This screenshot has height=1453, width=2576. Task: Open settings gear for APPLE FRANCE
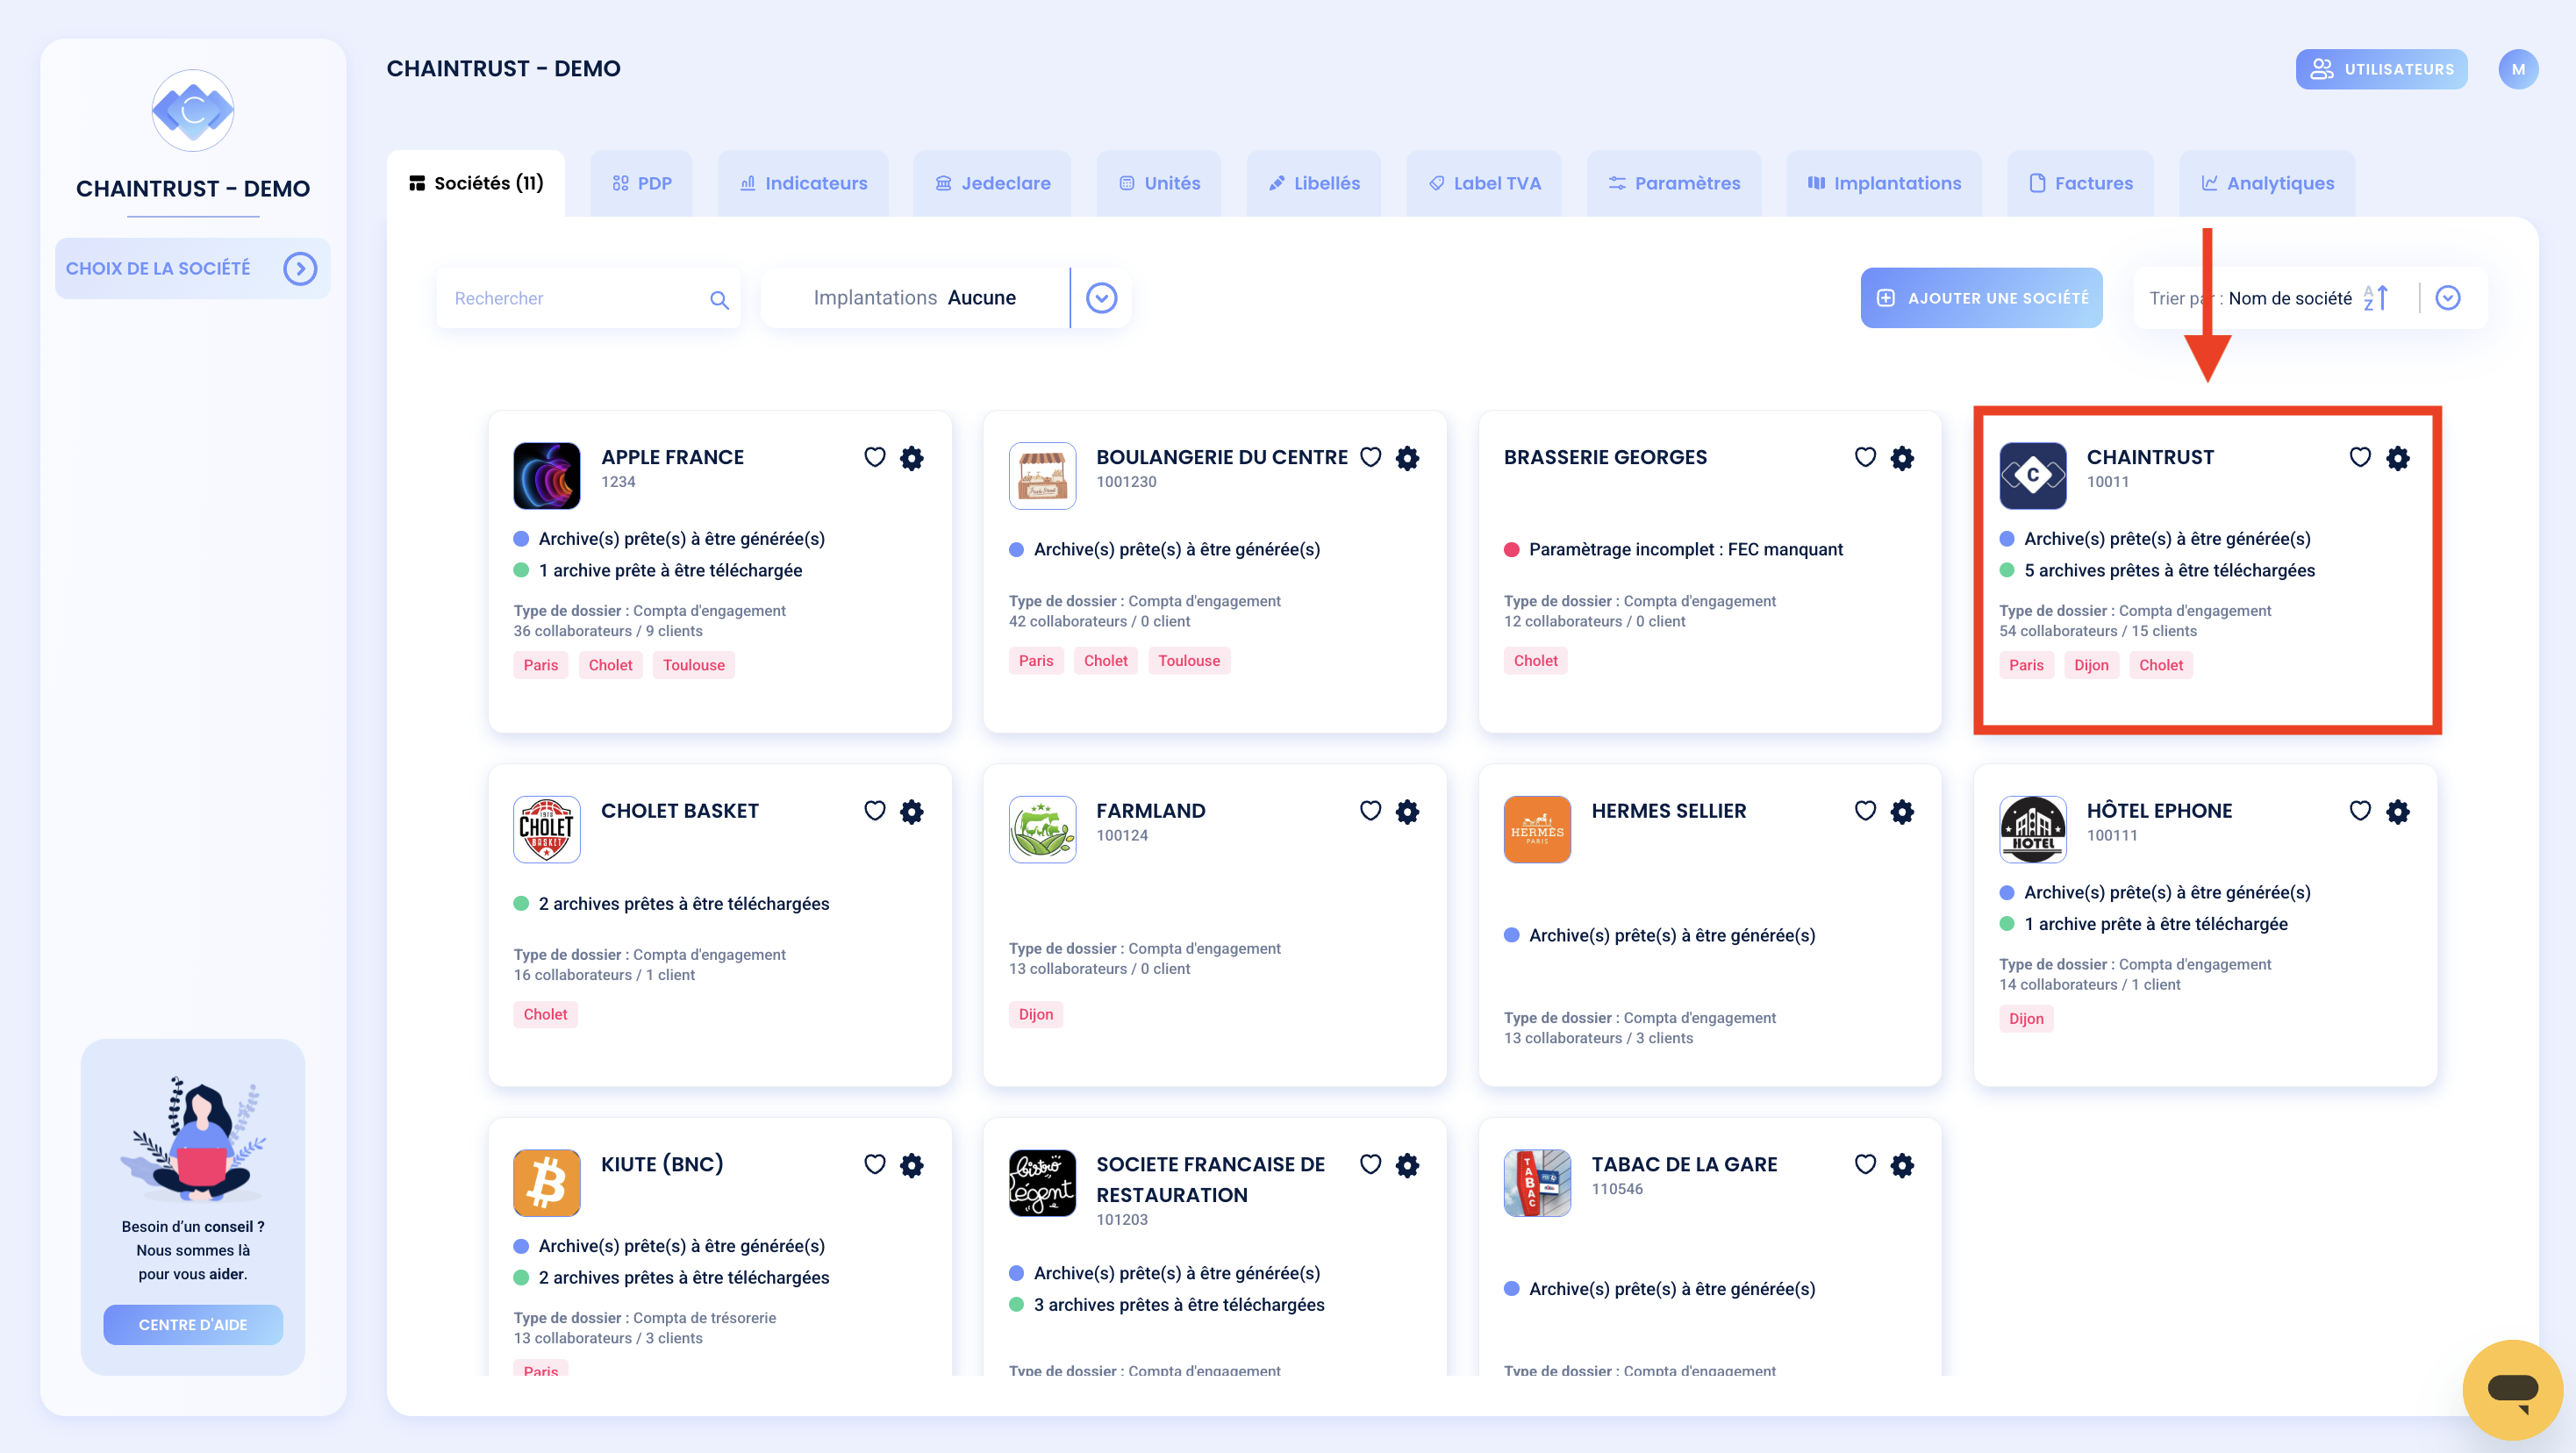point(912,458)
